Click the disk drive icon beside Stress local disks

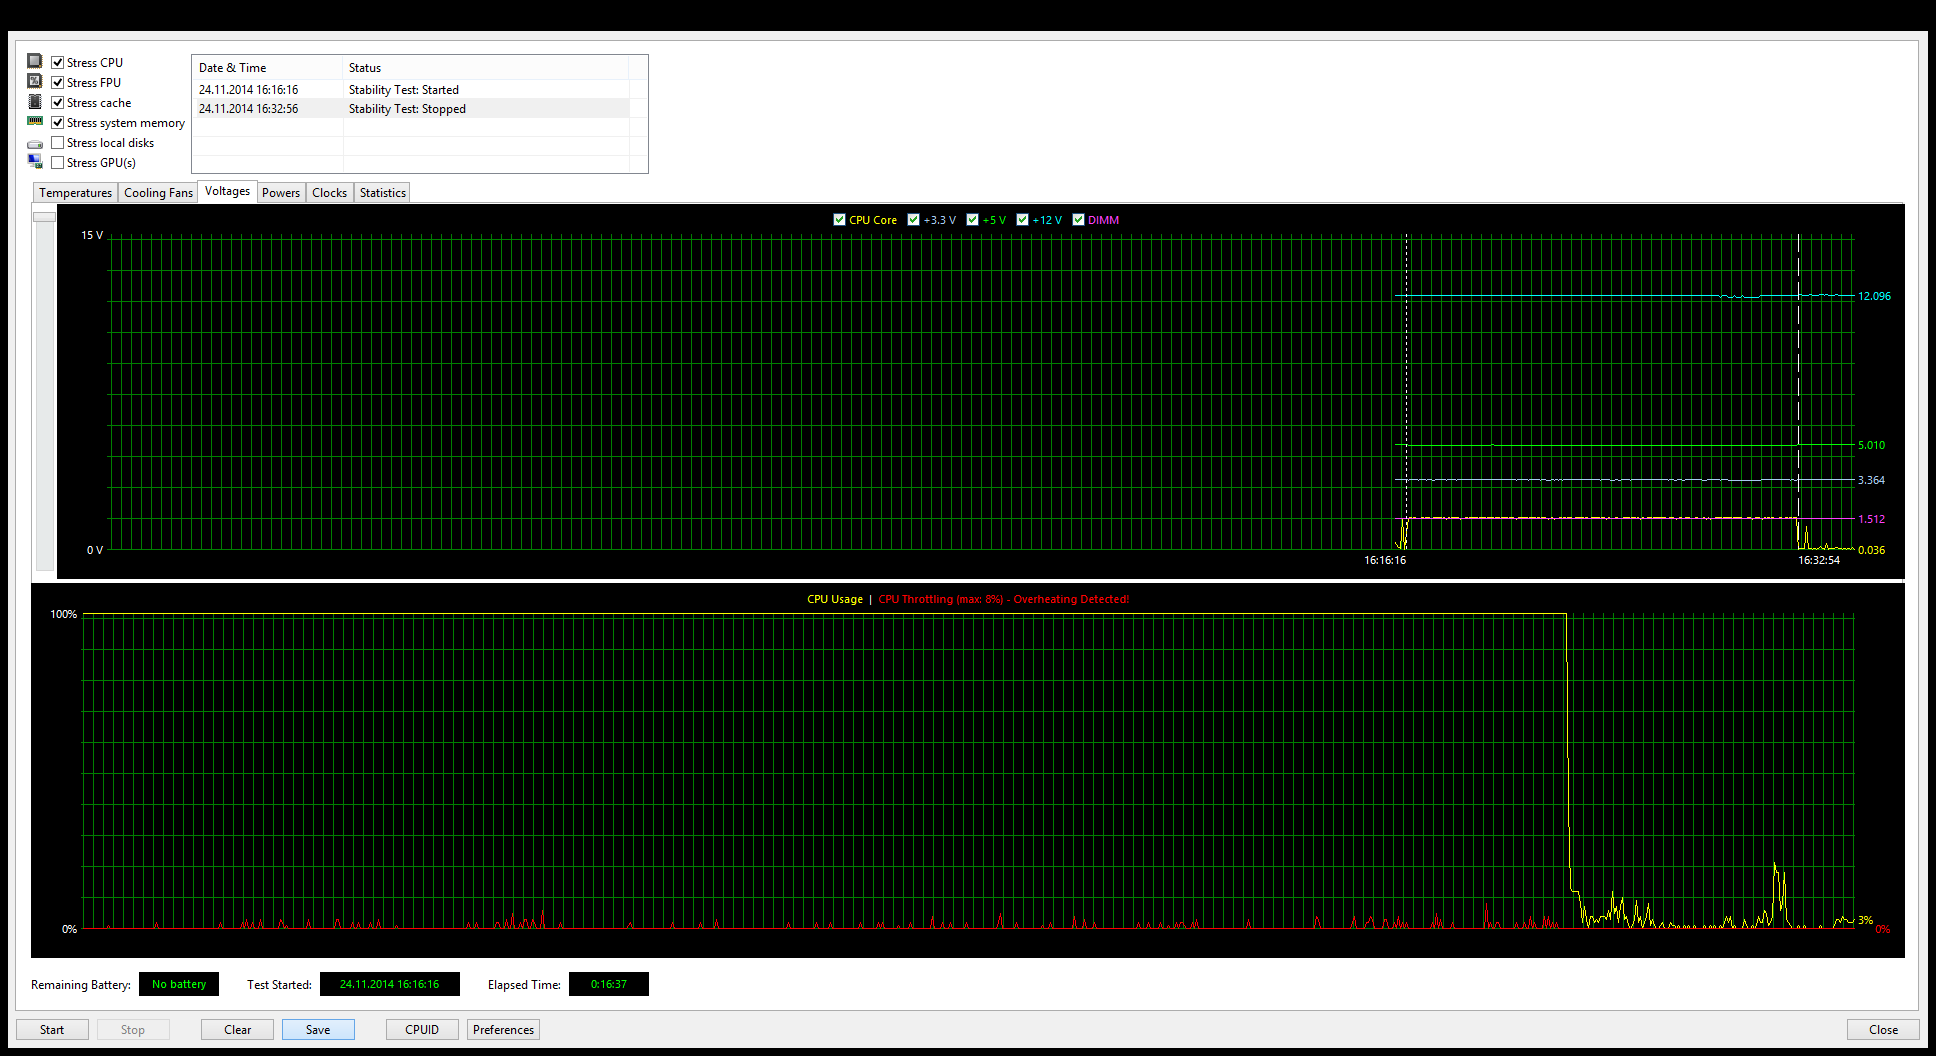pyautogui.click(x=35, y=144)
